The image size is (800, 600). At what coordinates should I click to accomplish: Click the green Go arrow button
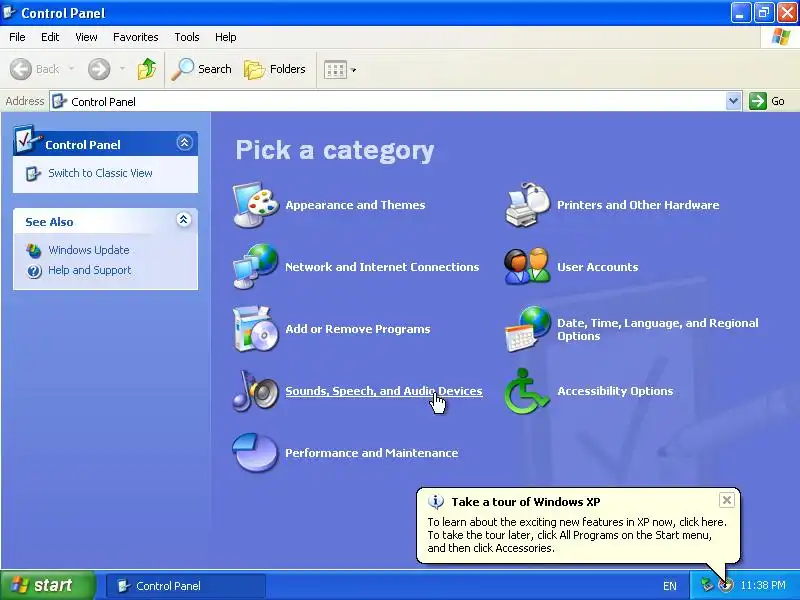[758, 101]
